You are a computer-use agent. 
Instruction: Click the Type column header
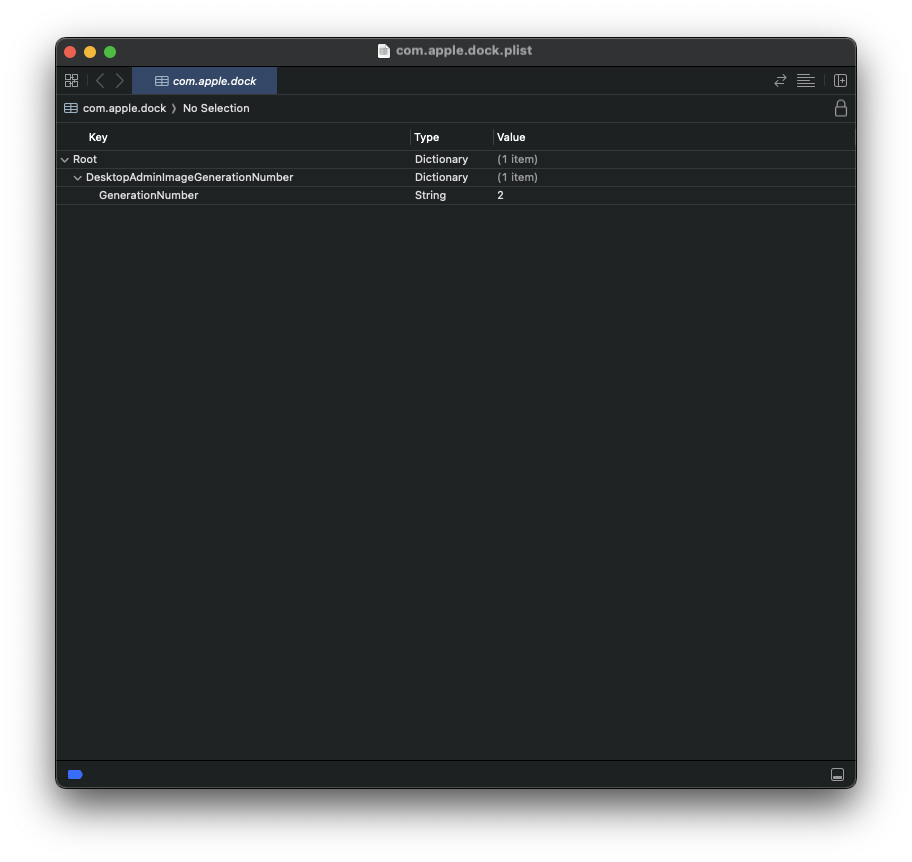tap(427, 137)
